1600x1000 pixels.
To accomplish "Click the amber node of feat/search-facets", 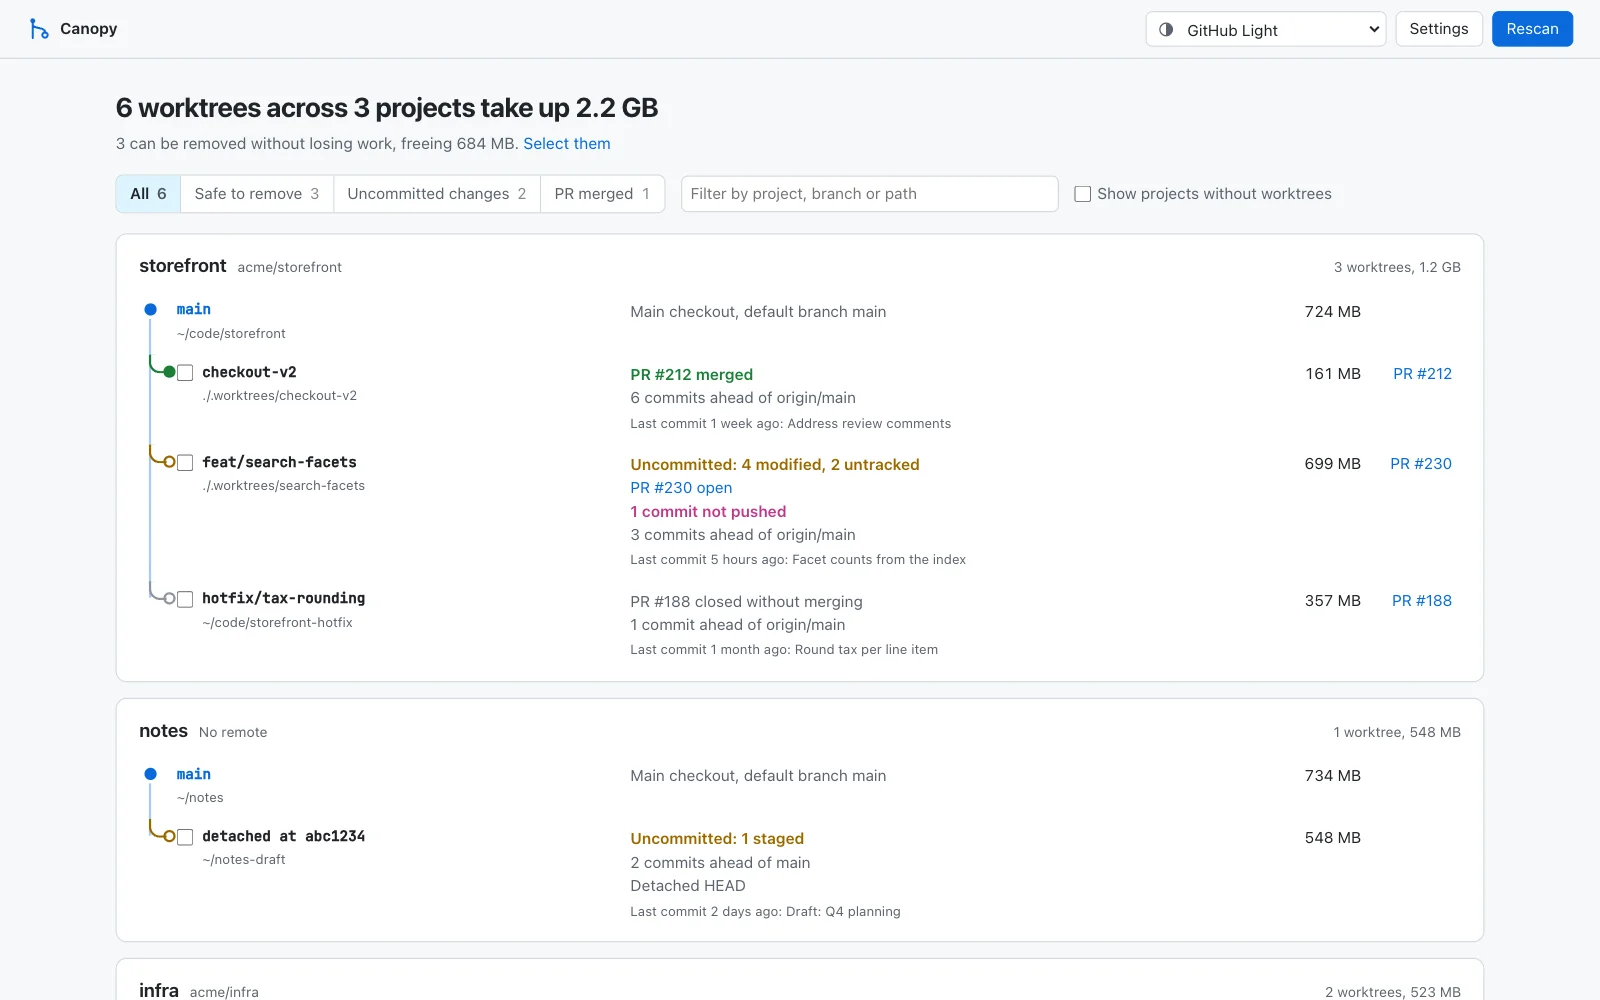I will point(169,462).
